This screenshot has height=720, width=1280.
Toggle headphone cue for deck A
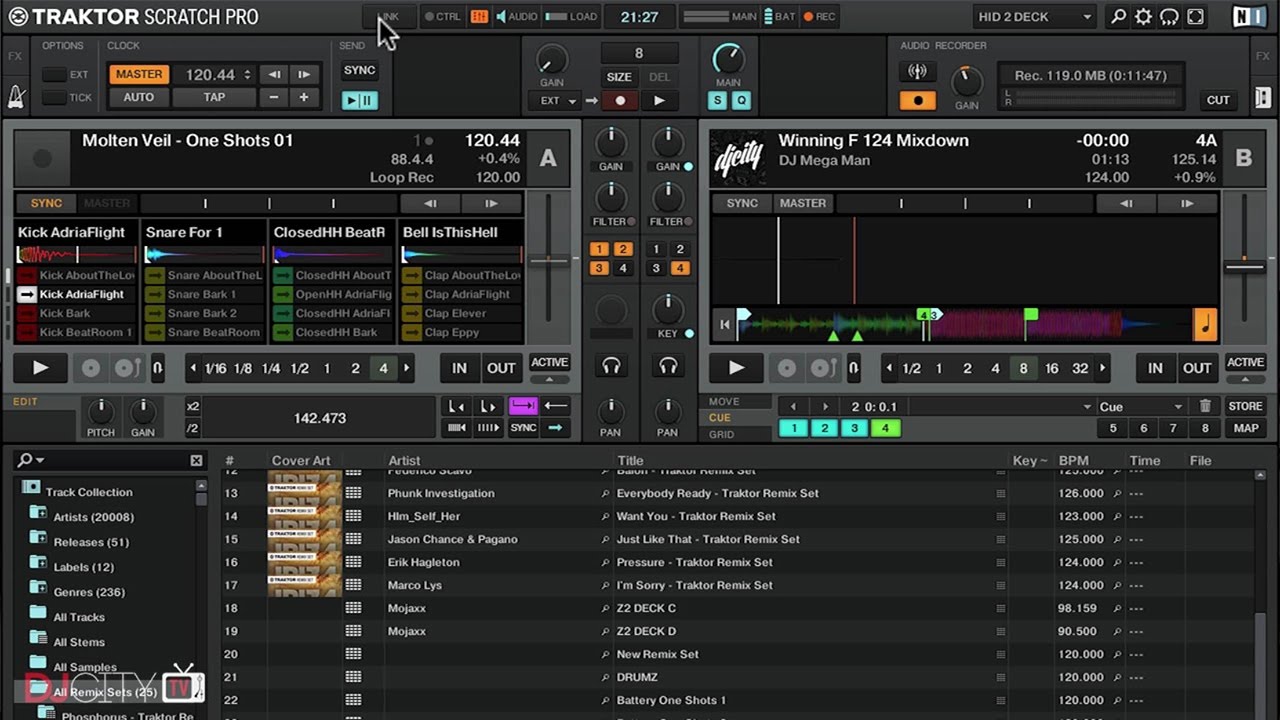(x=611, y=367)
